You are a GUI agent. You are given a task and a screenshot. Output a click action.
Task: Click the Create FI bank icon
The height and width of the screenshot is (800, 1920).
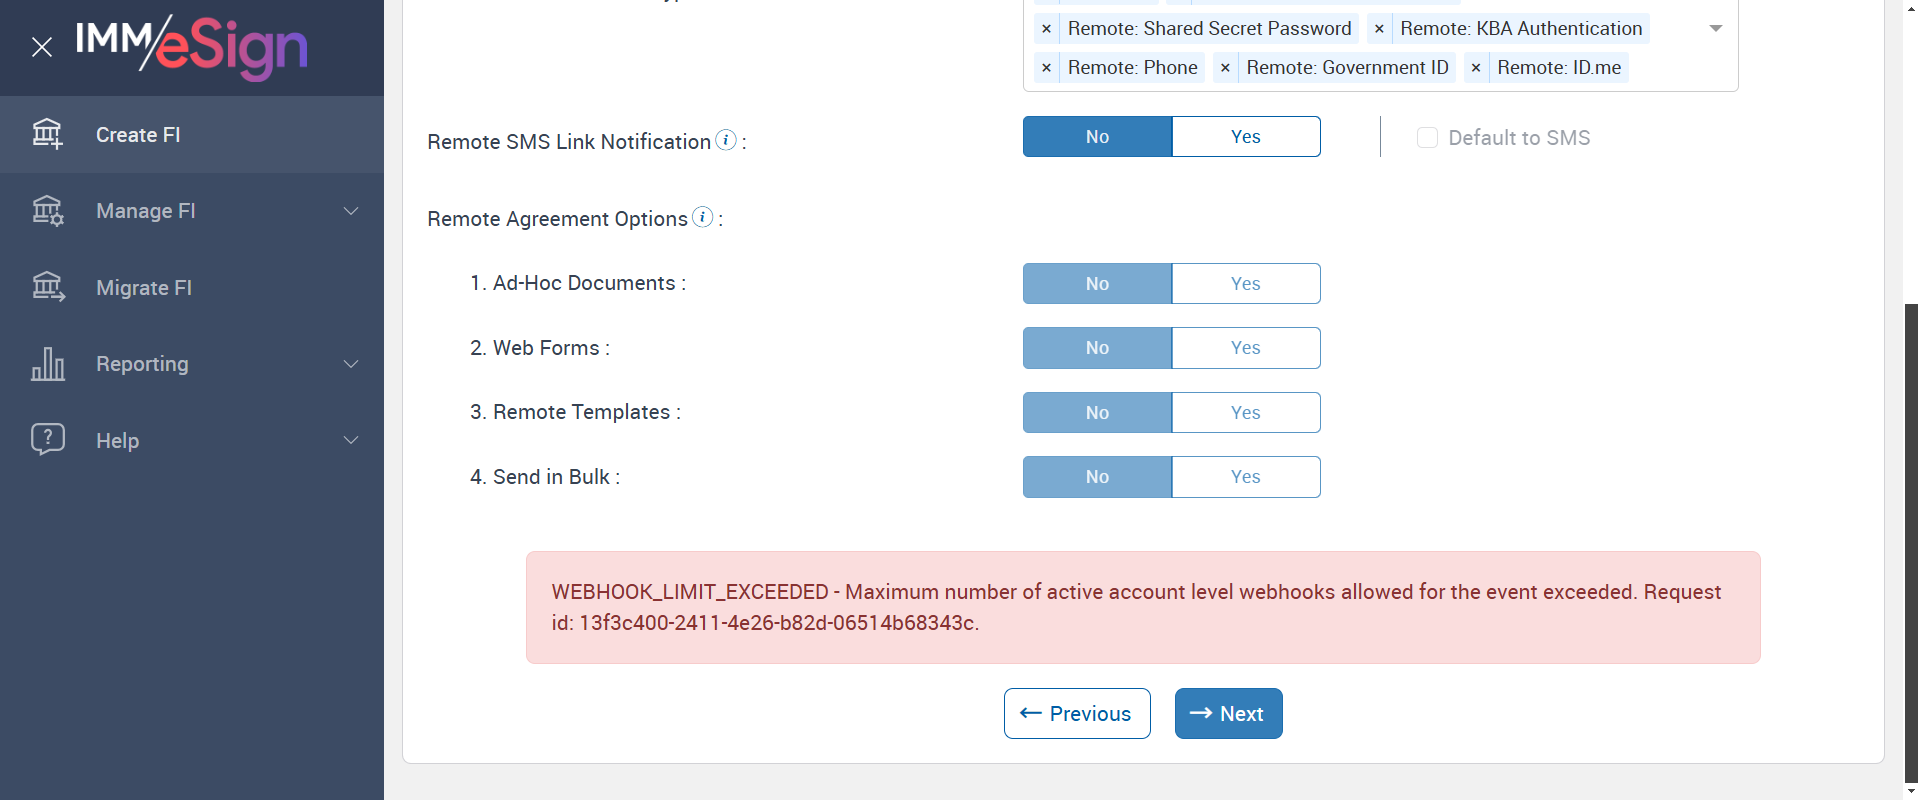[x=47, y=134]
